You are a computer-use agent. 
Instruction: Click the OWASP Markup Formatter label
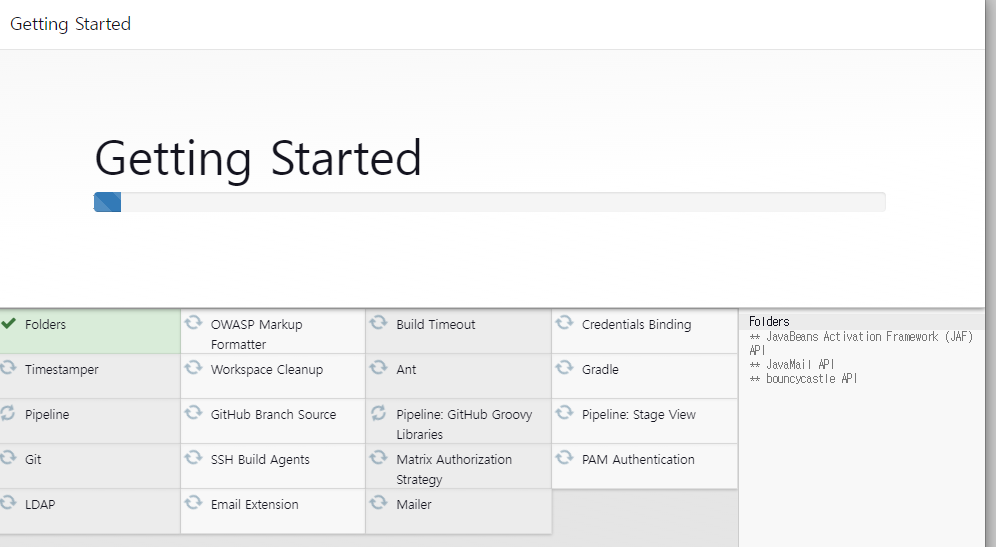click(x=257, y=334)
